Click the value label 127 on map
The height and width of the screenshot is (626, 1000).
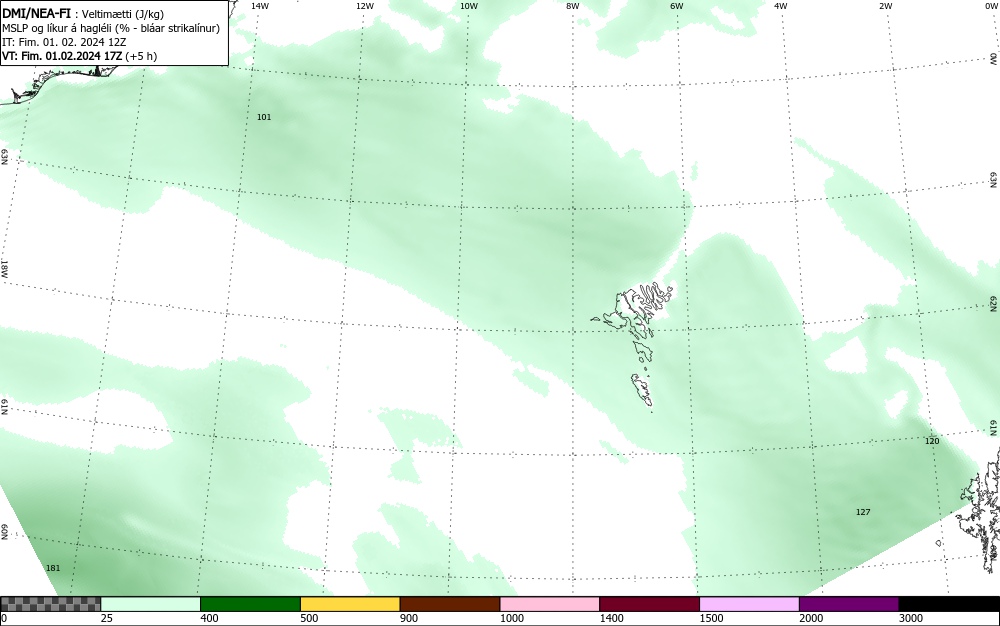(863, 512)
